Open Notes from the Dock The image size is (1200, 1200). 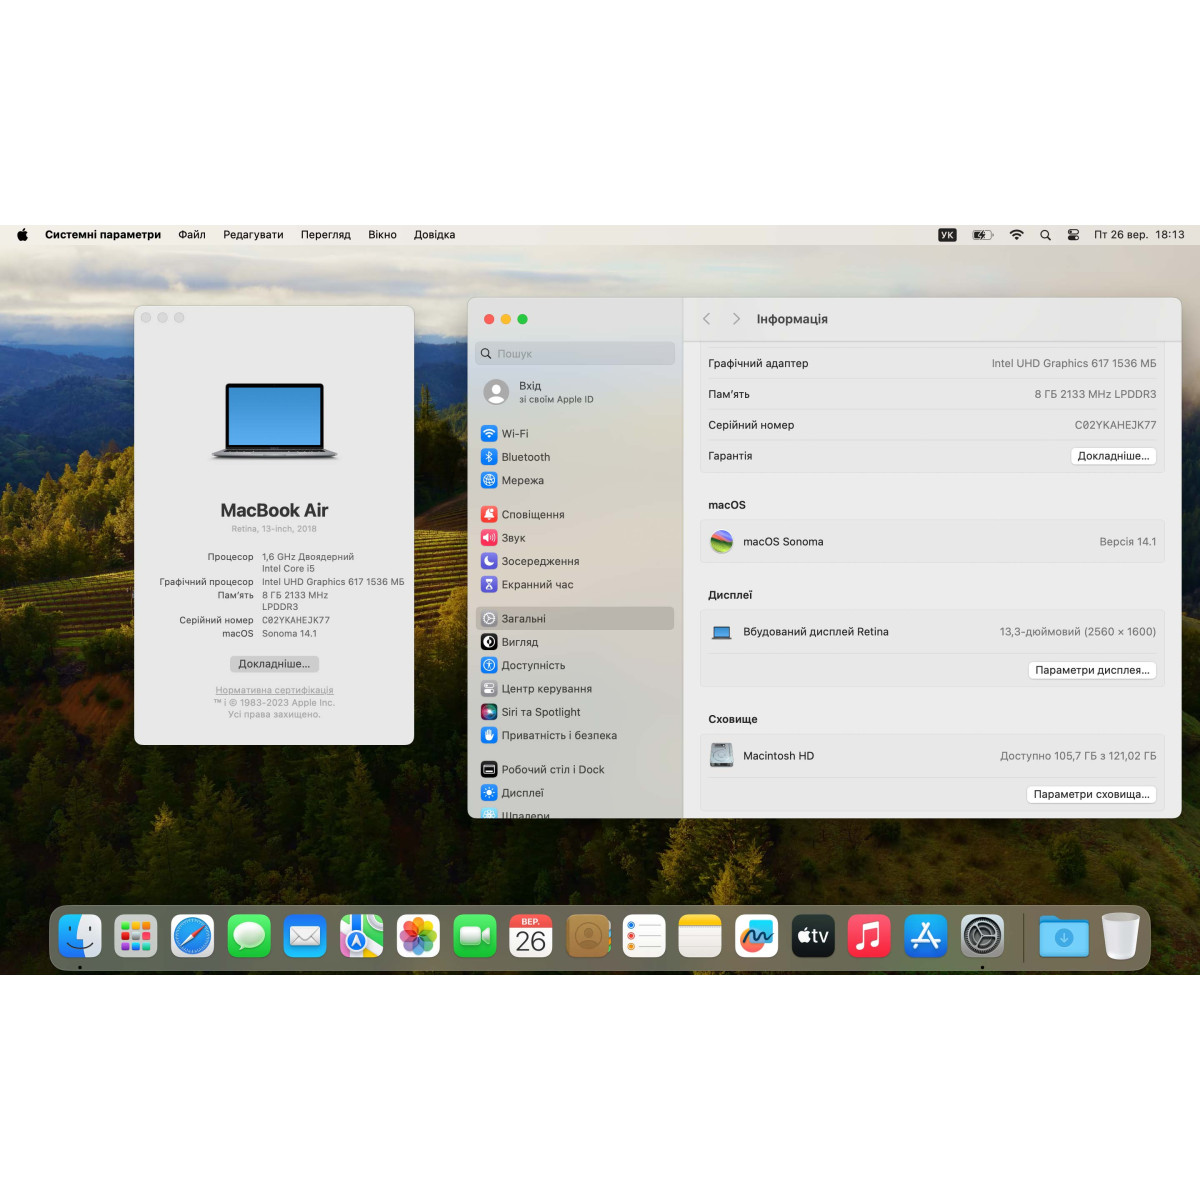pos(700,936)
